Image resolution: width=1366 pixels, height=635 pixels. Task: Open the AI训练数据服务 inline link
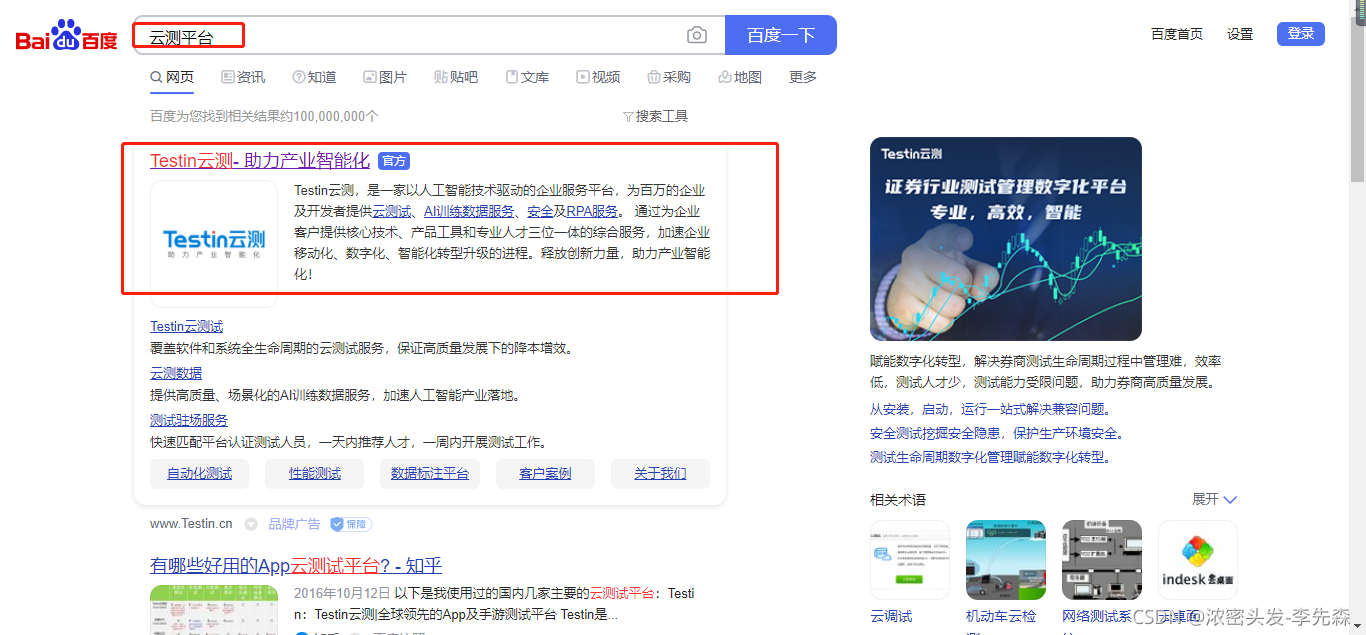click(x=469, y=211)
